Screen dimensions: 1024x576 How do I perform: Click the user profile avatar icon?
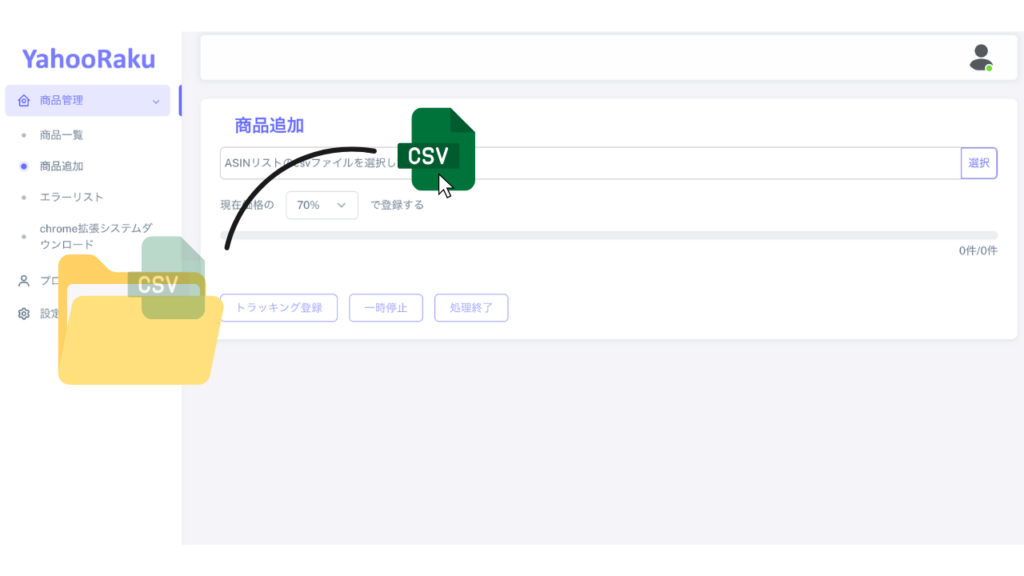coord(981,57)
